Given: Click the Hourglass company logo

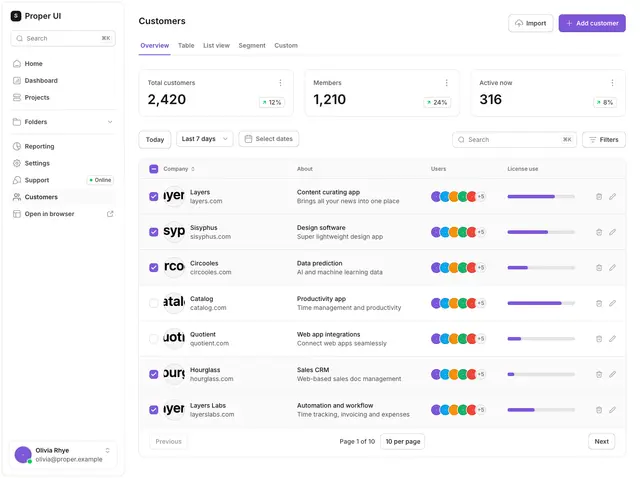Looking at the screenshot, I should (x=174, y=374).
